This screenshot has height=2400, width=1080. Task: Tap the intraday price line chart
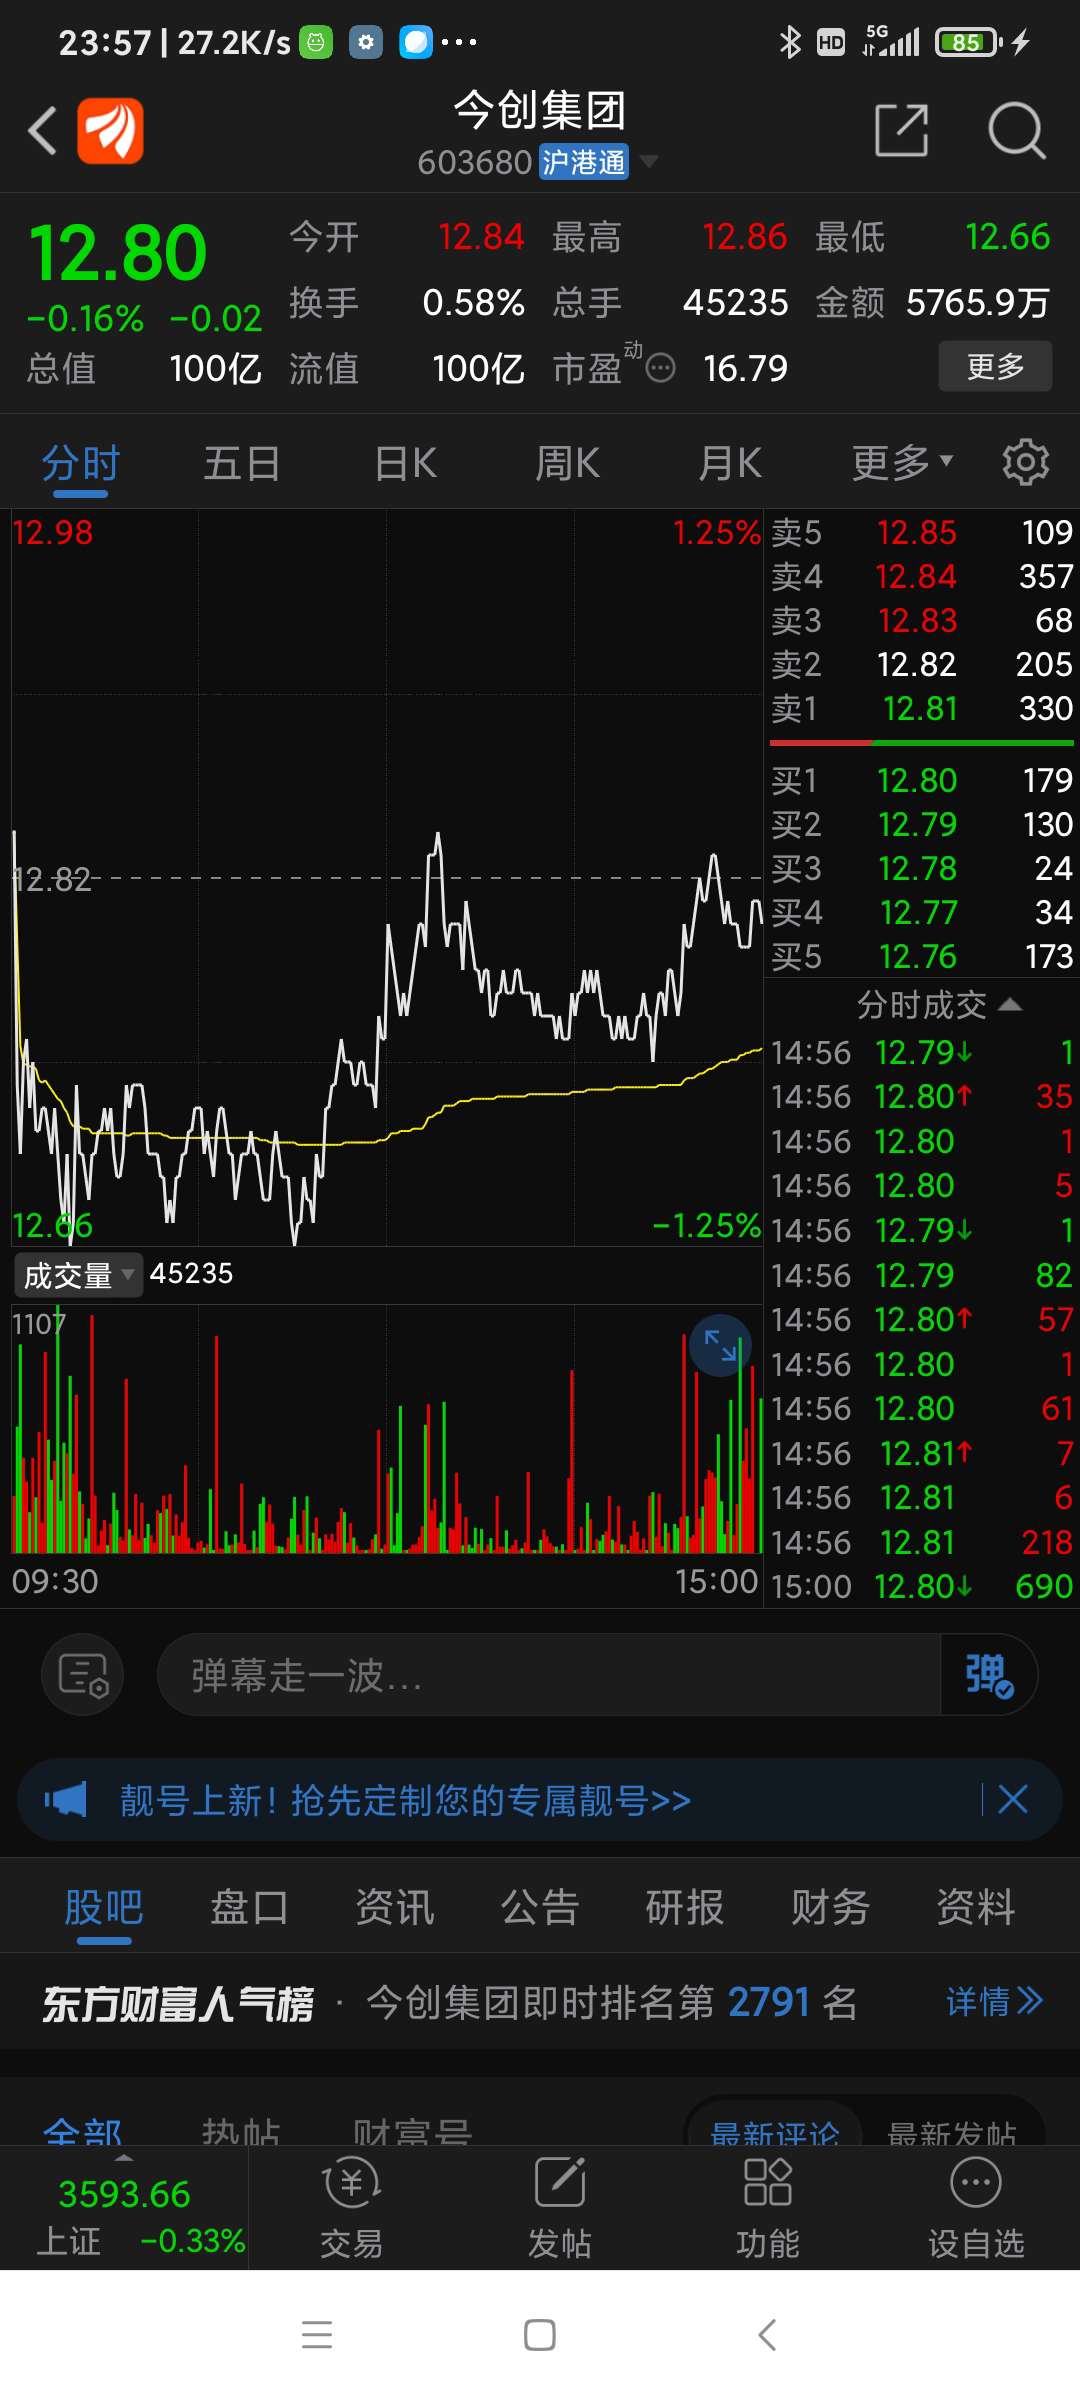coord(387,878)
